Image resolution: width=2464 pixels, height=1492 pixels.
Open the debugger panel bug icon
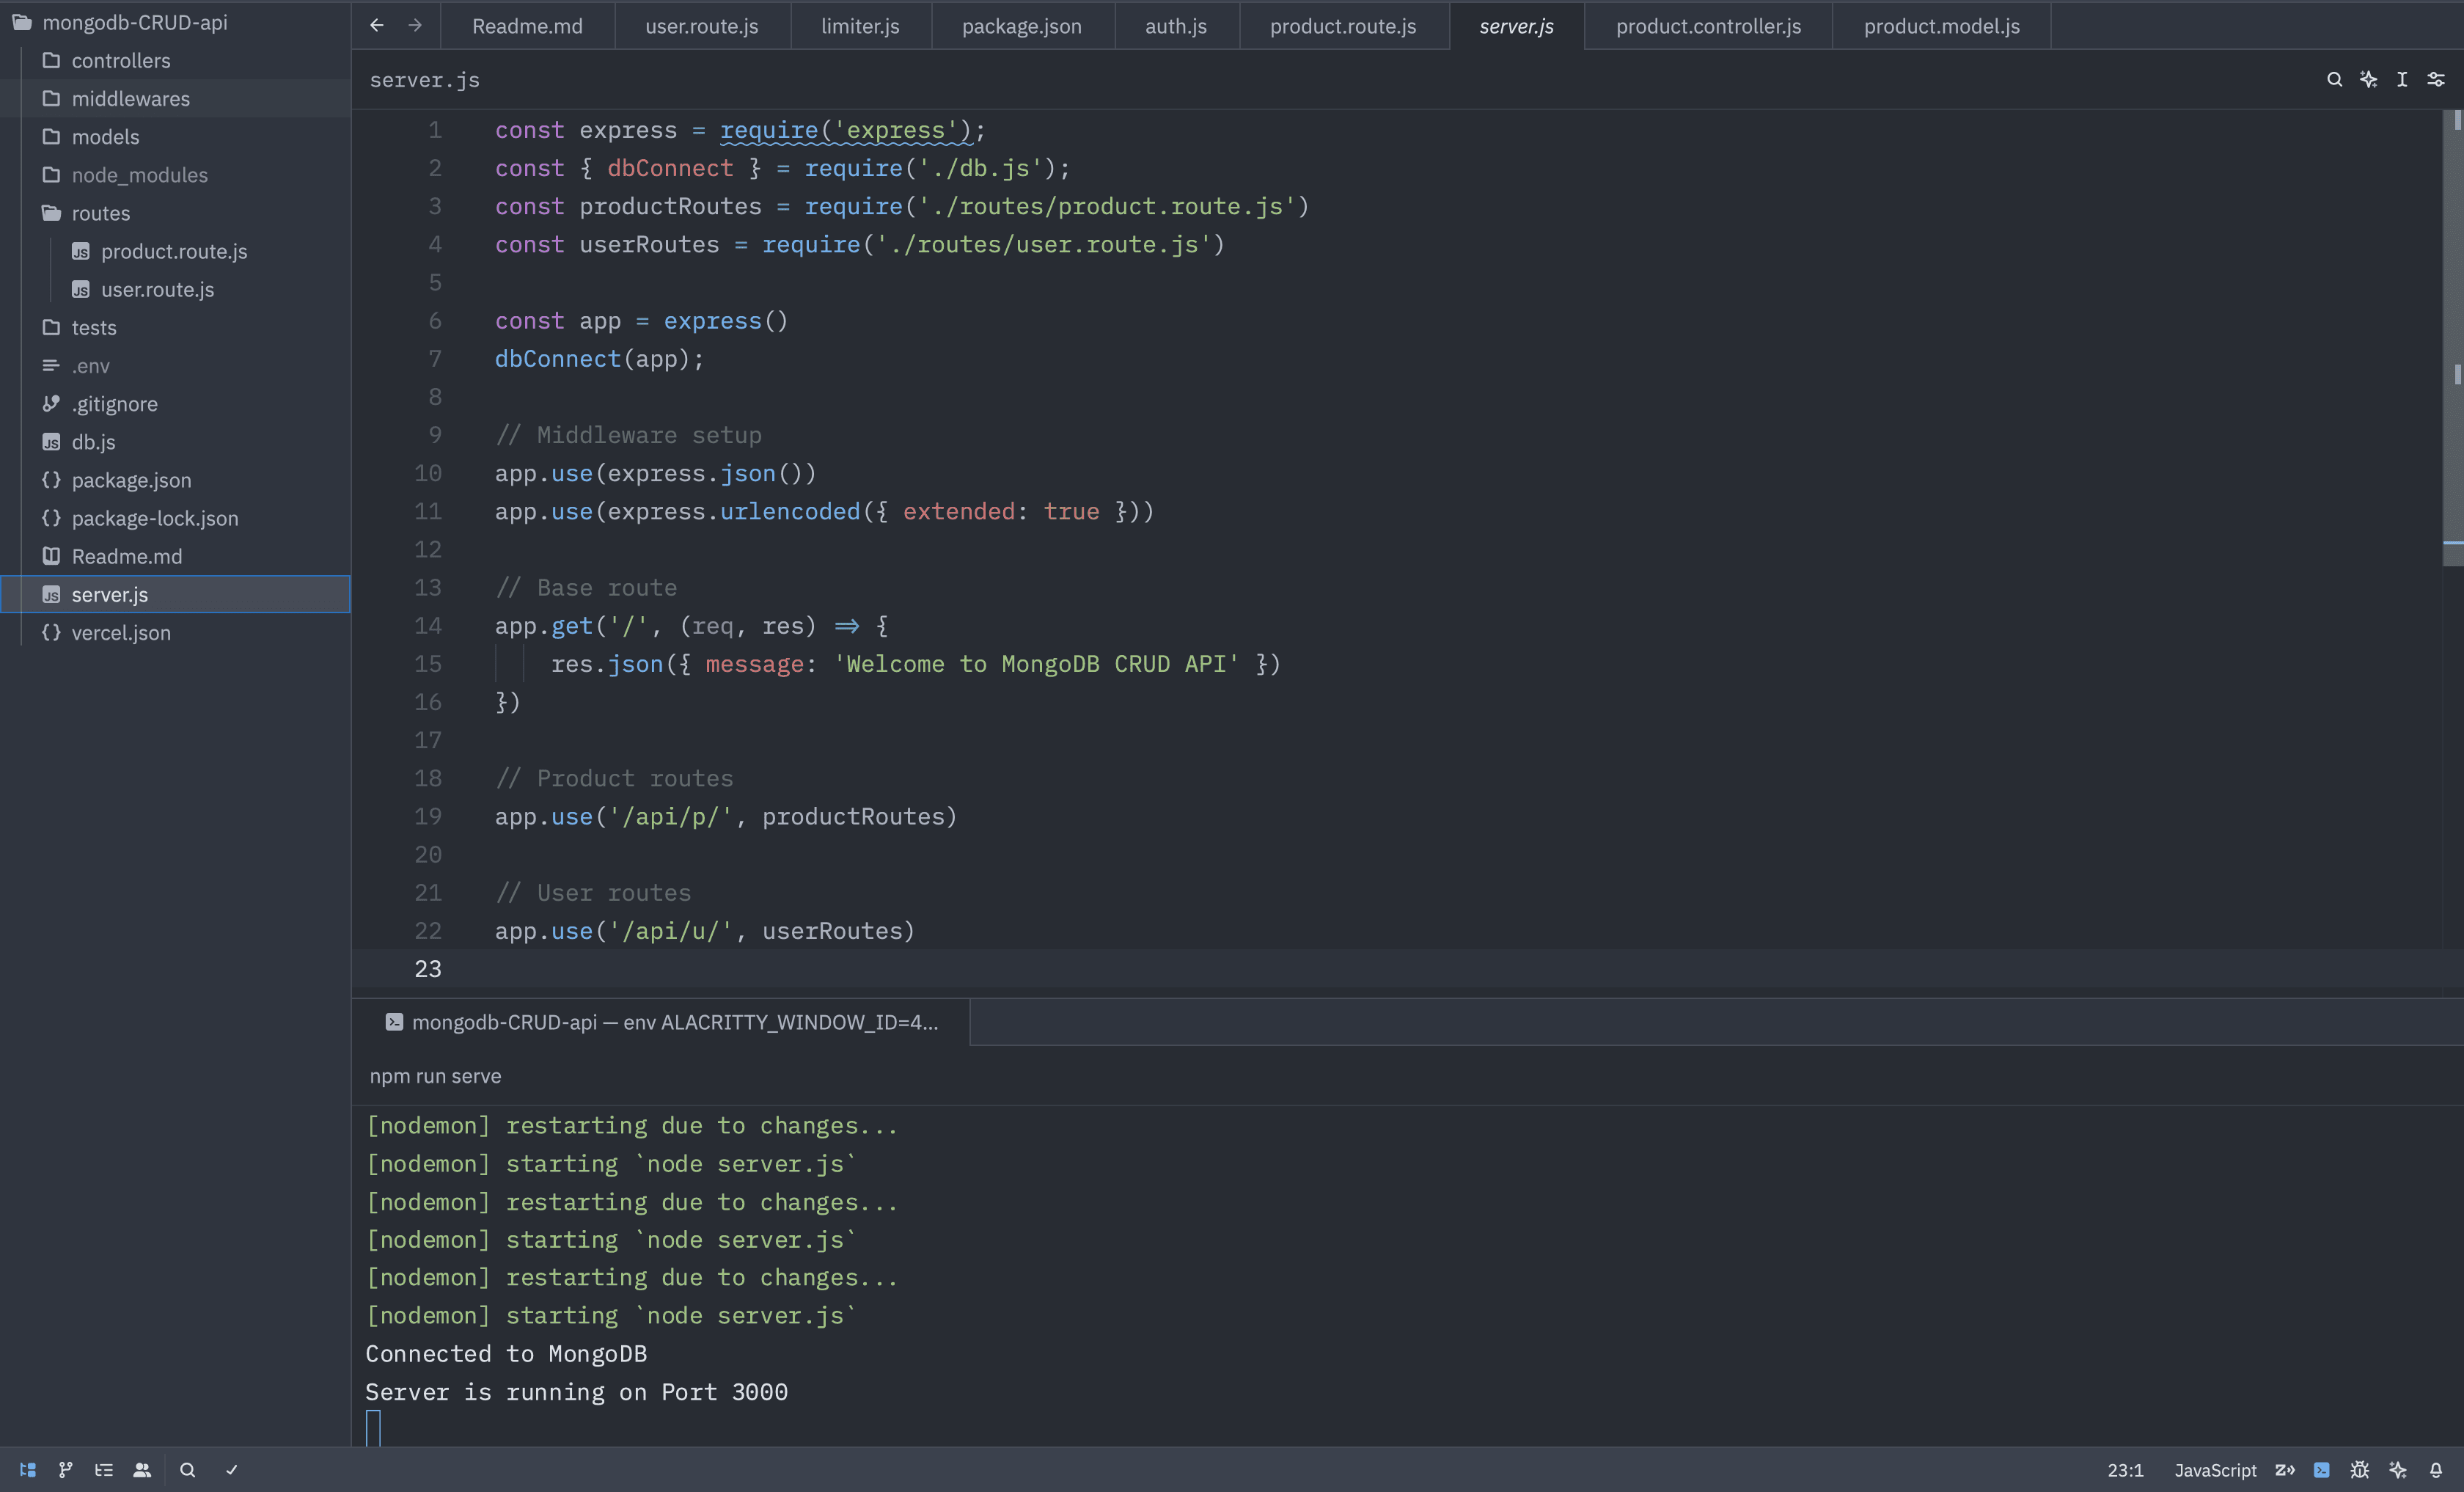[2360, 1469]
